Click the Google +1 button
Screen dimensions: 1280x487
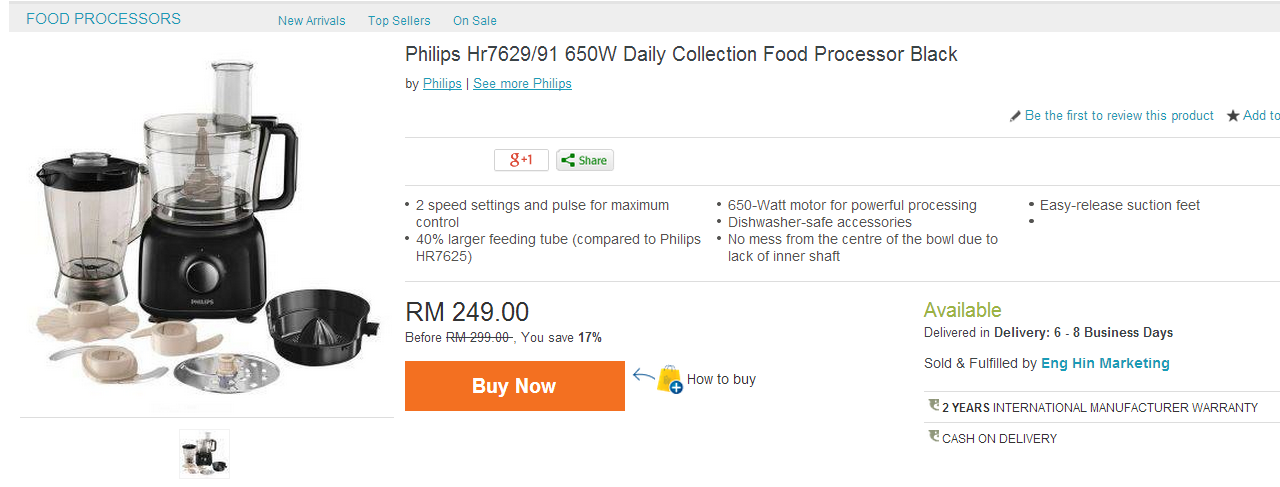point(521,160)
